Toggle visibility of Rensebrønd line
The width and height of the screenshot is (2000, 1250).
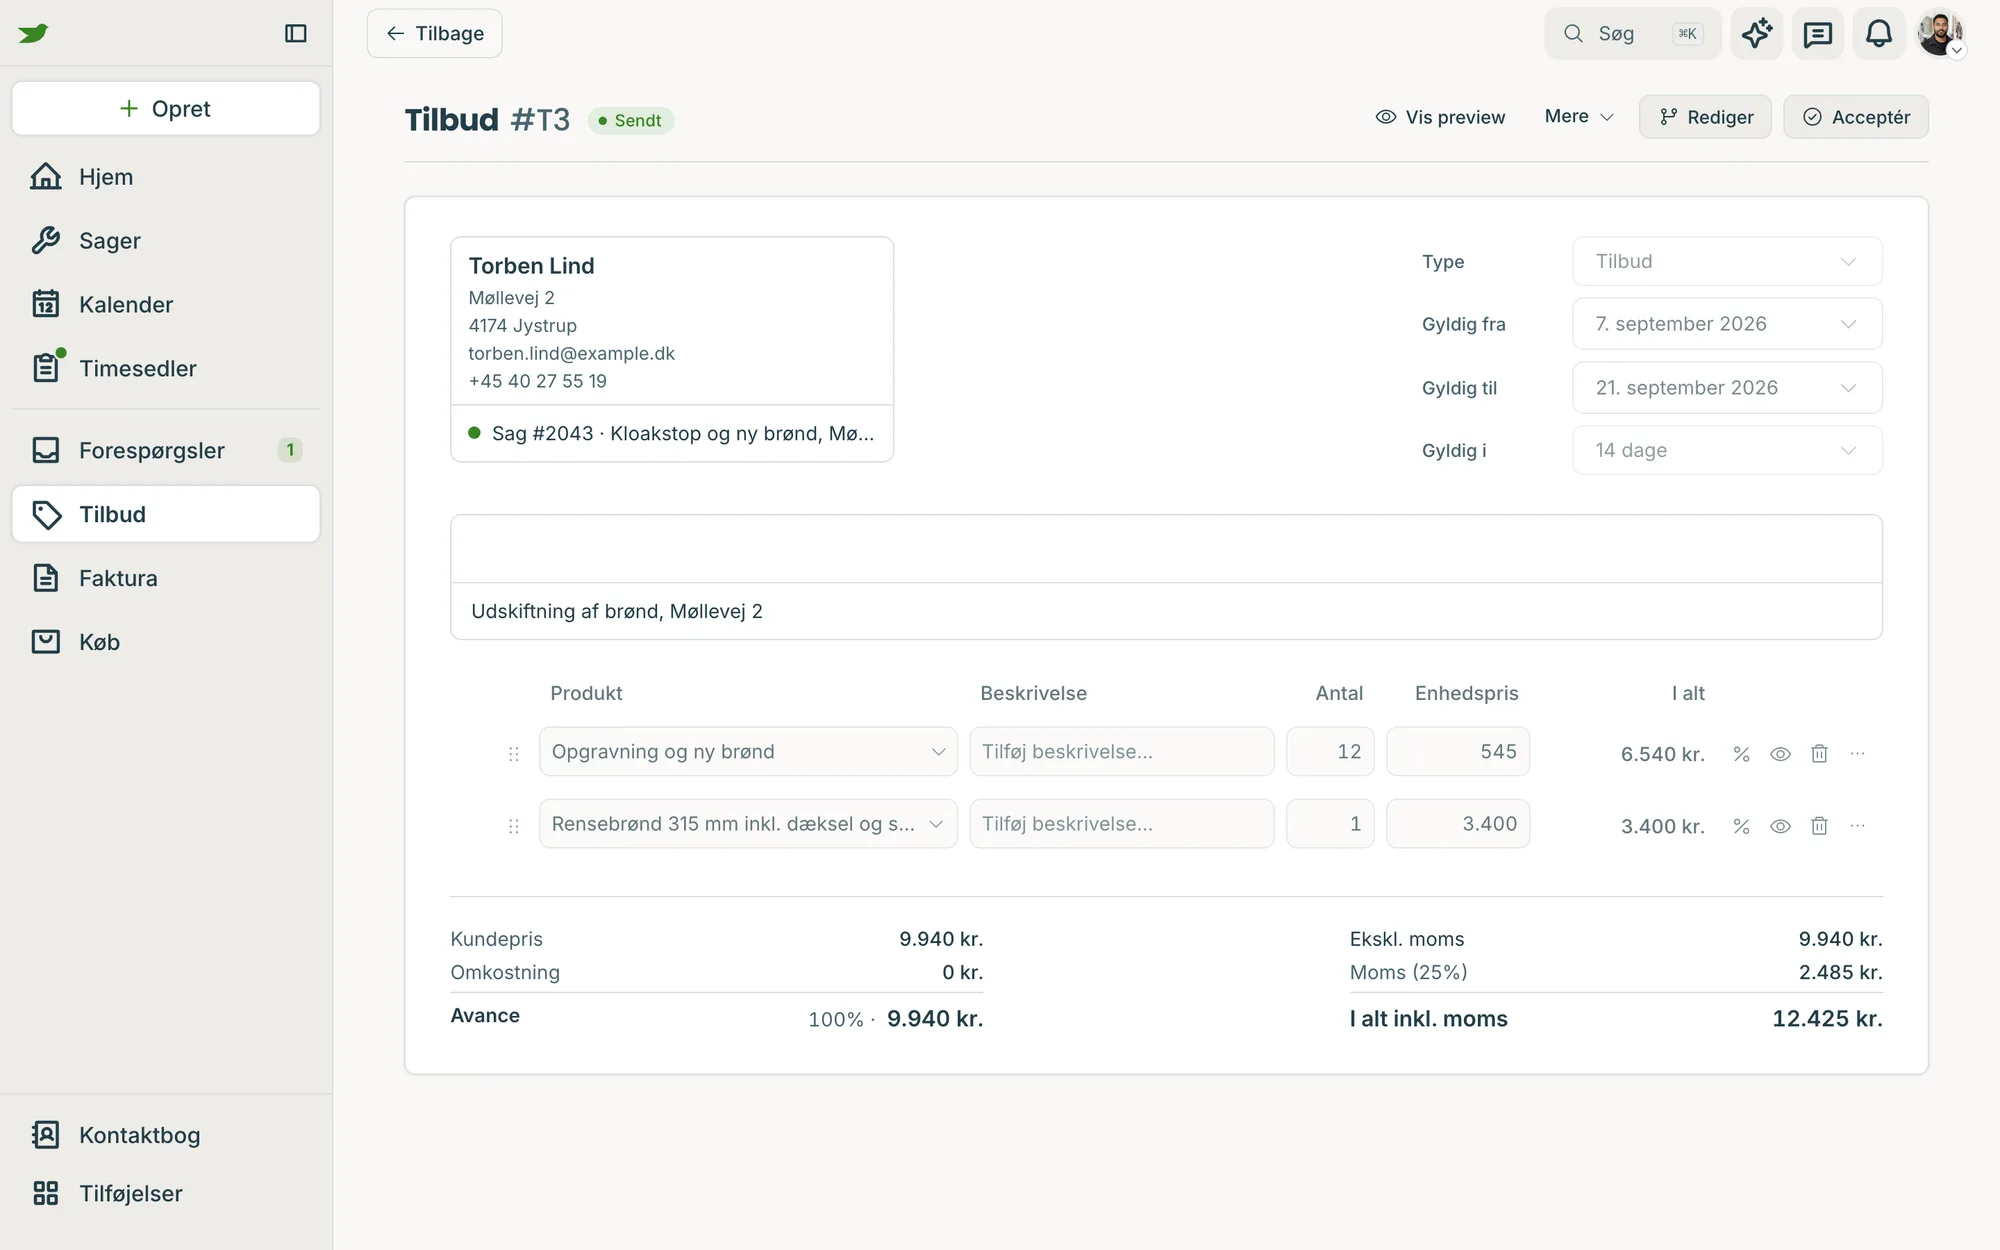coord(1780,826)
